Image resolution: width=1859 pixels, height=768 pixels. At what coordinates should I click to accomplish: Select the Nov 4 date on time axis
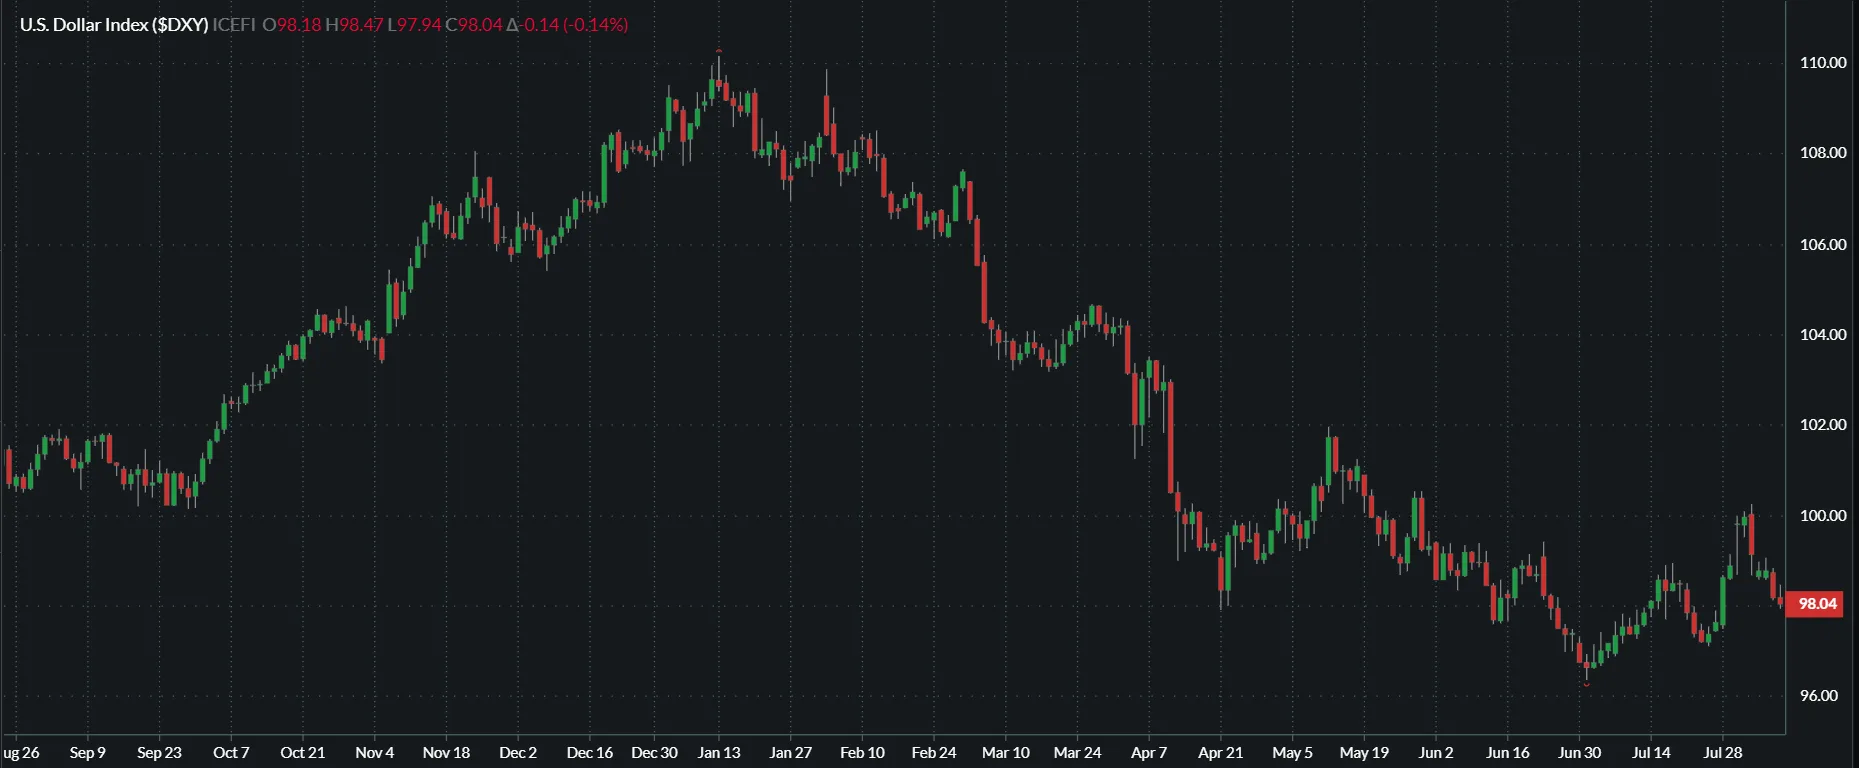pos(374,753)
